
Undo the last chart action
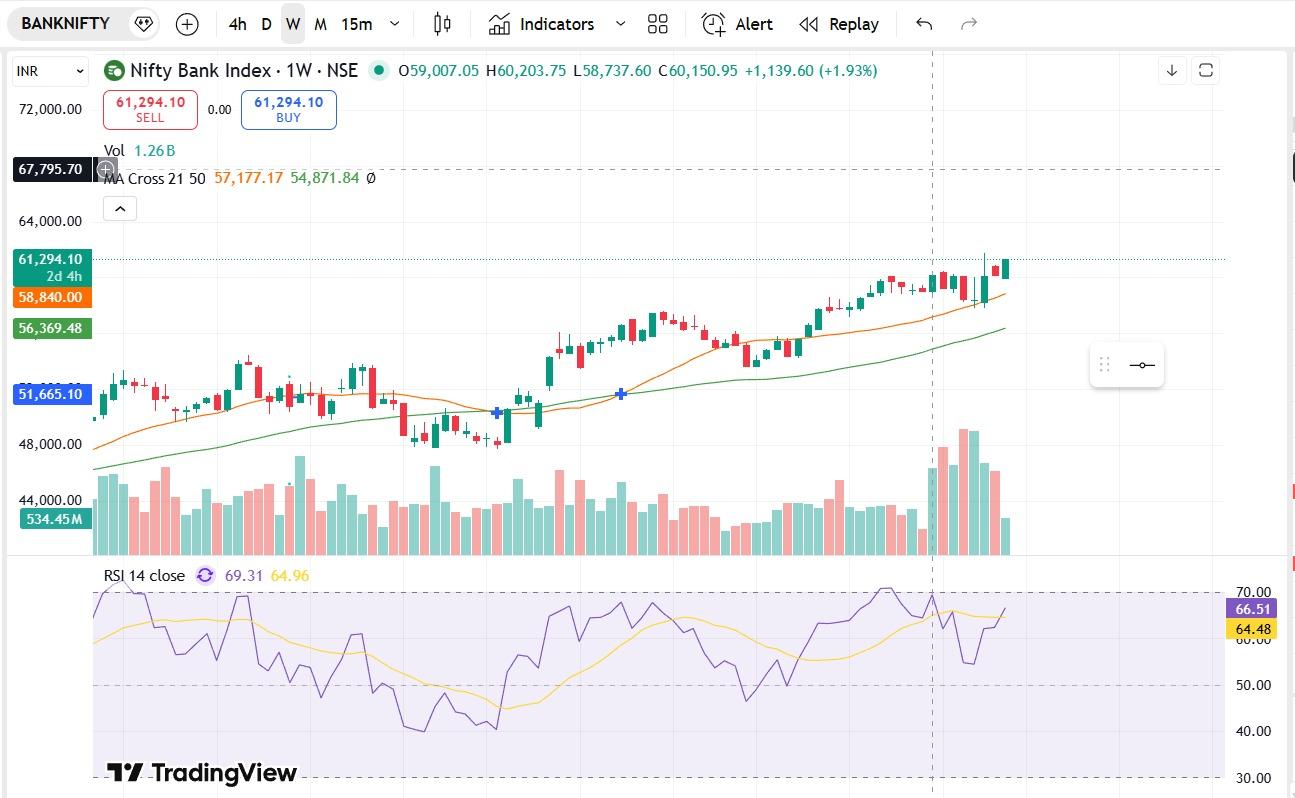point(924,24)
